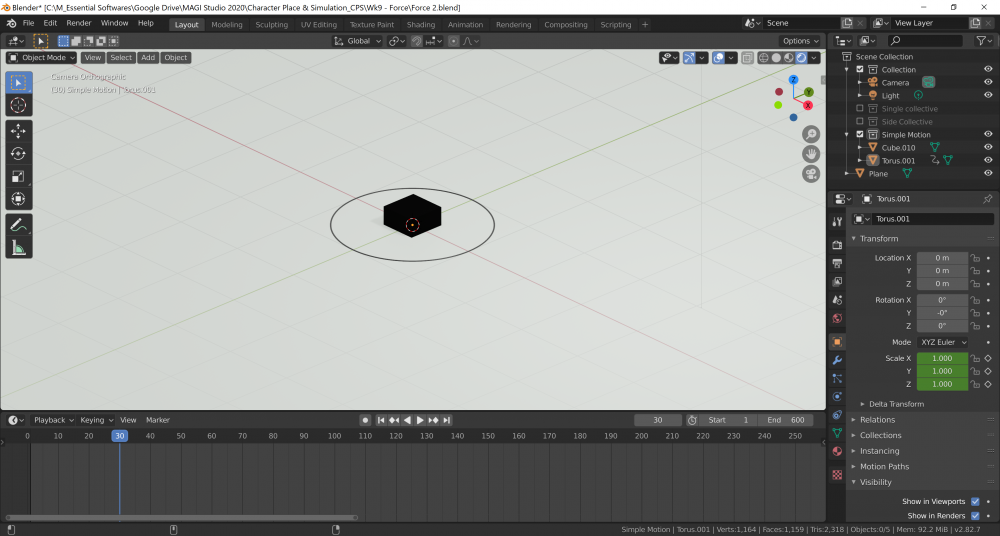The height and width of the screenshot is (536, 1000).
Task: Click the Options button in viewport header
Action: tap(800, 41)
